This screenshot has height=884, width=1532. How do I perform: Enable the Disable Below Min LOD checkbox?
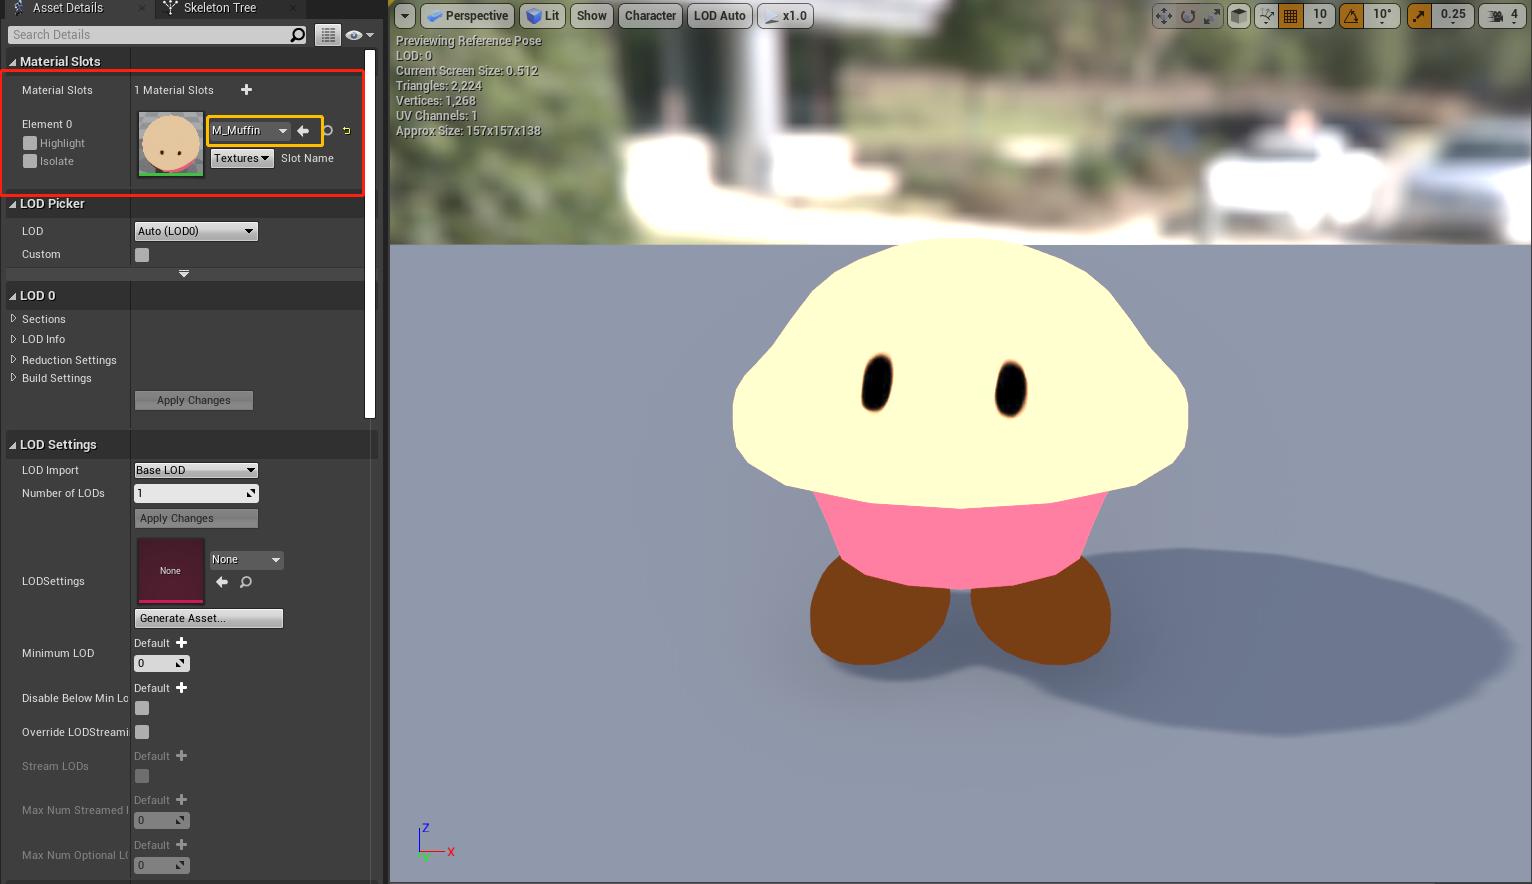(142, 708)
